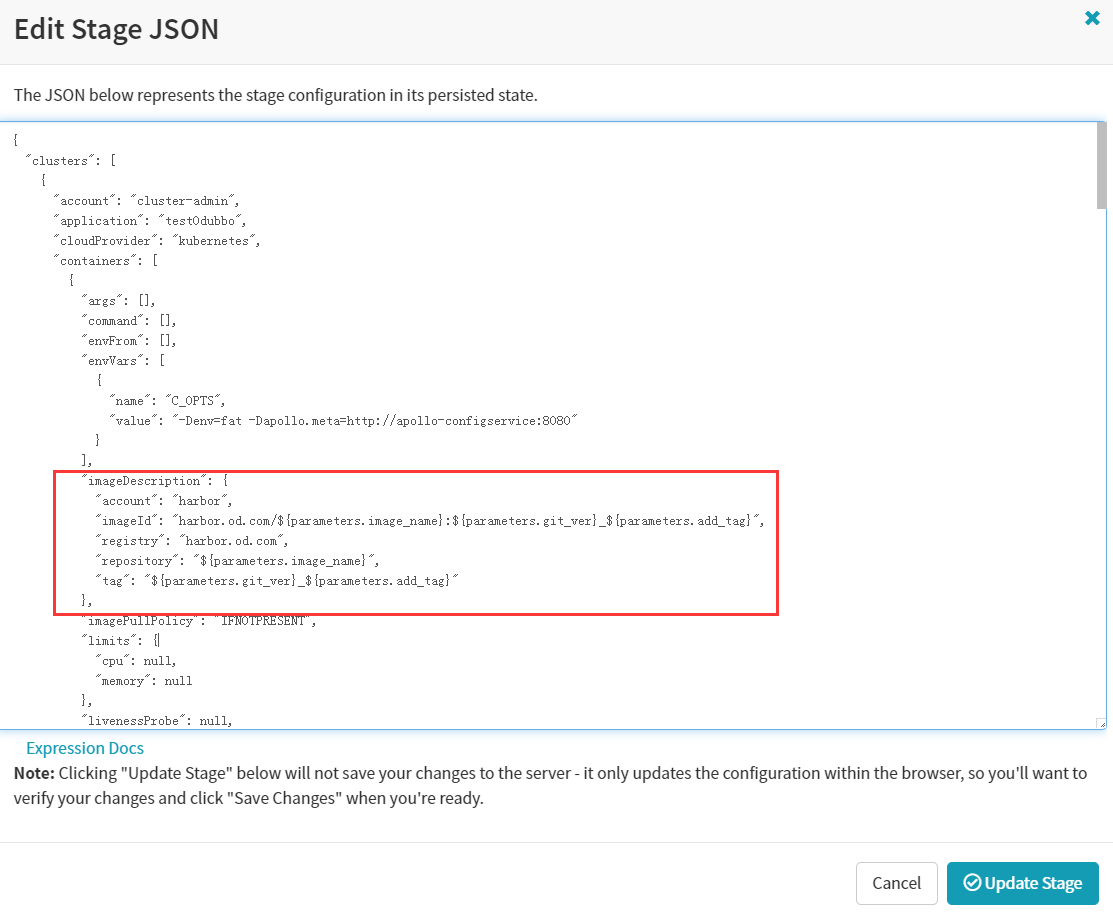Click the "account": "cluster-admin" line
1113x912 pixels.
point(146,201)
